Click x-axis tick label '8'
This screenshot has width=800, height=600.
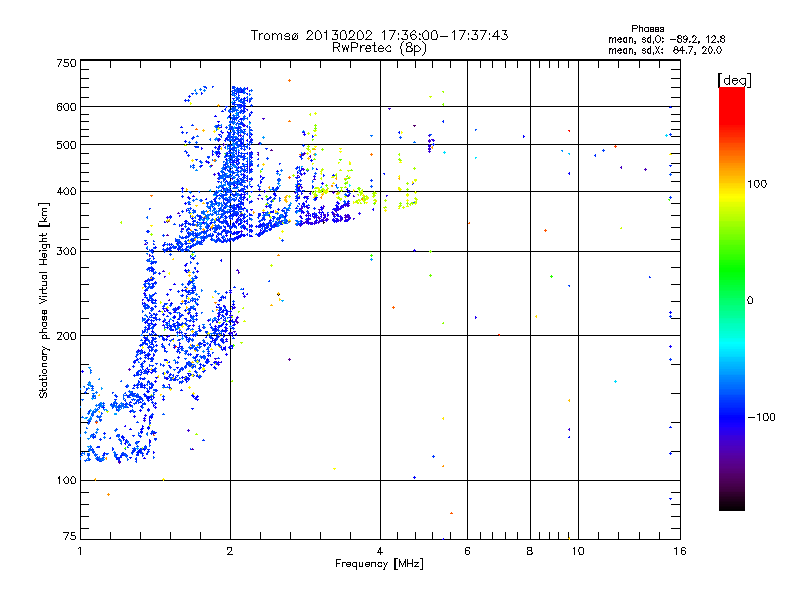point(530,551)
